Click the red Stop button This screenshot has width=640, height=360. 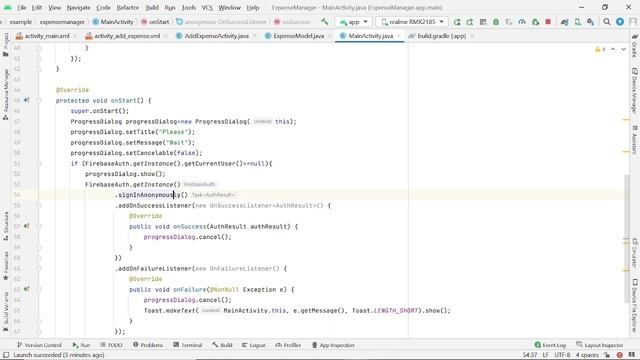coord(548,22)
